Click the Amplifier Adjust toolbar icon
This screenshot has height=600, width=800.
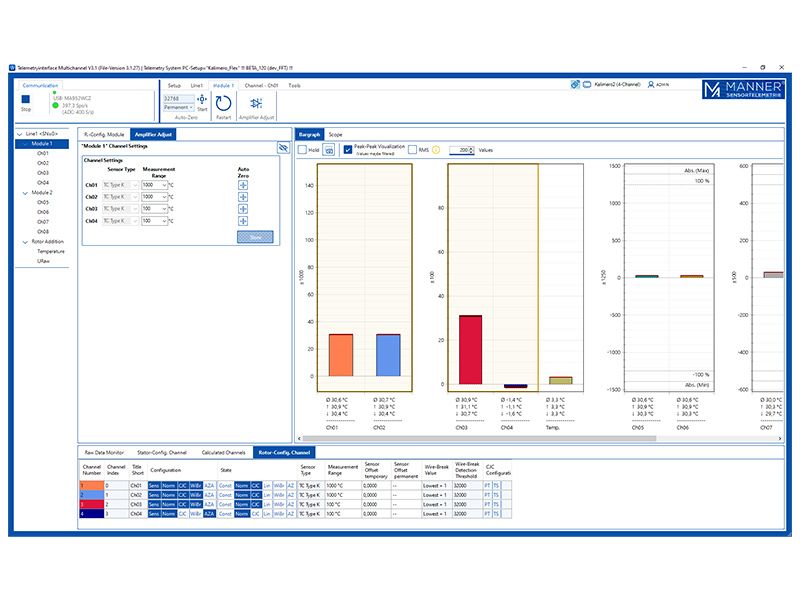(x=256, y=104)
